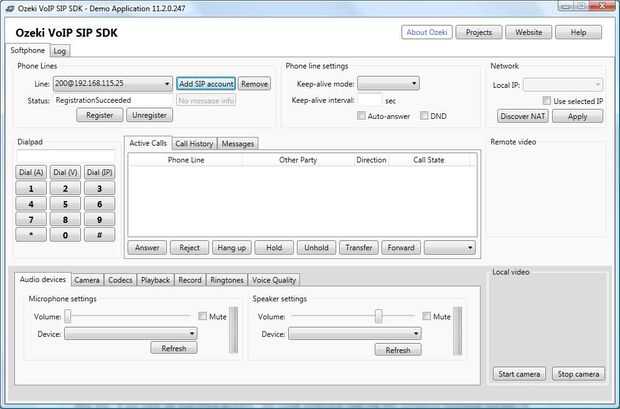620x409 pixels.
Task: Open the Keep-alive mode dropdown
Action: pyautogui.click(x=388, y=83)
